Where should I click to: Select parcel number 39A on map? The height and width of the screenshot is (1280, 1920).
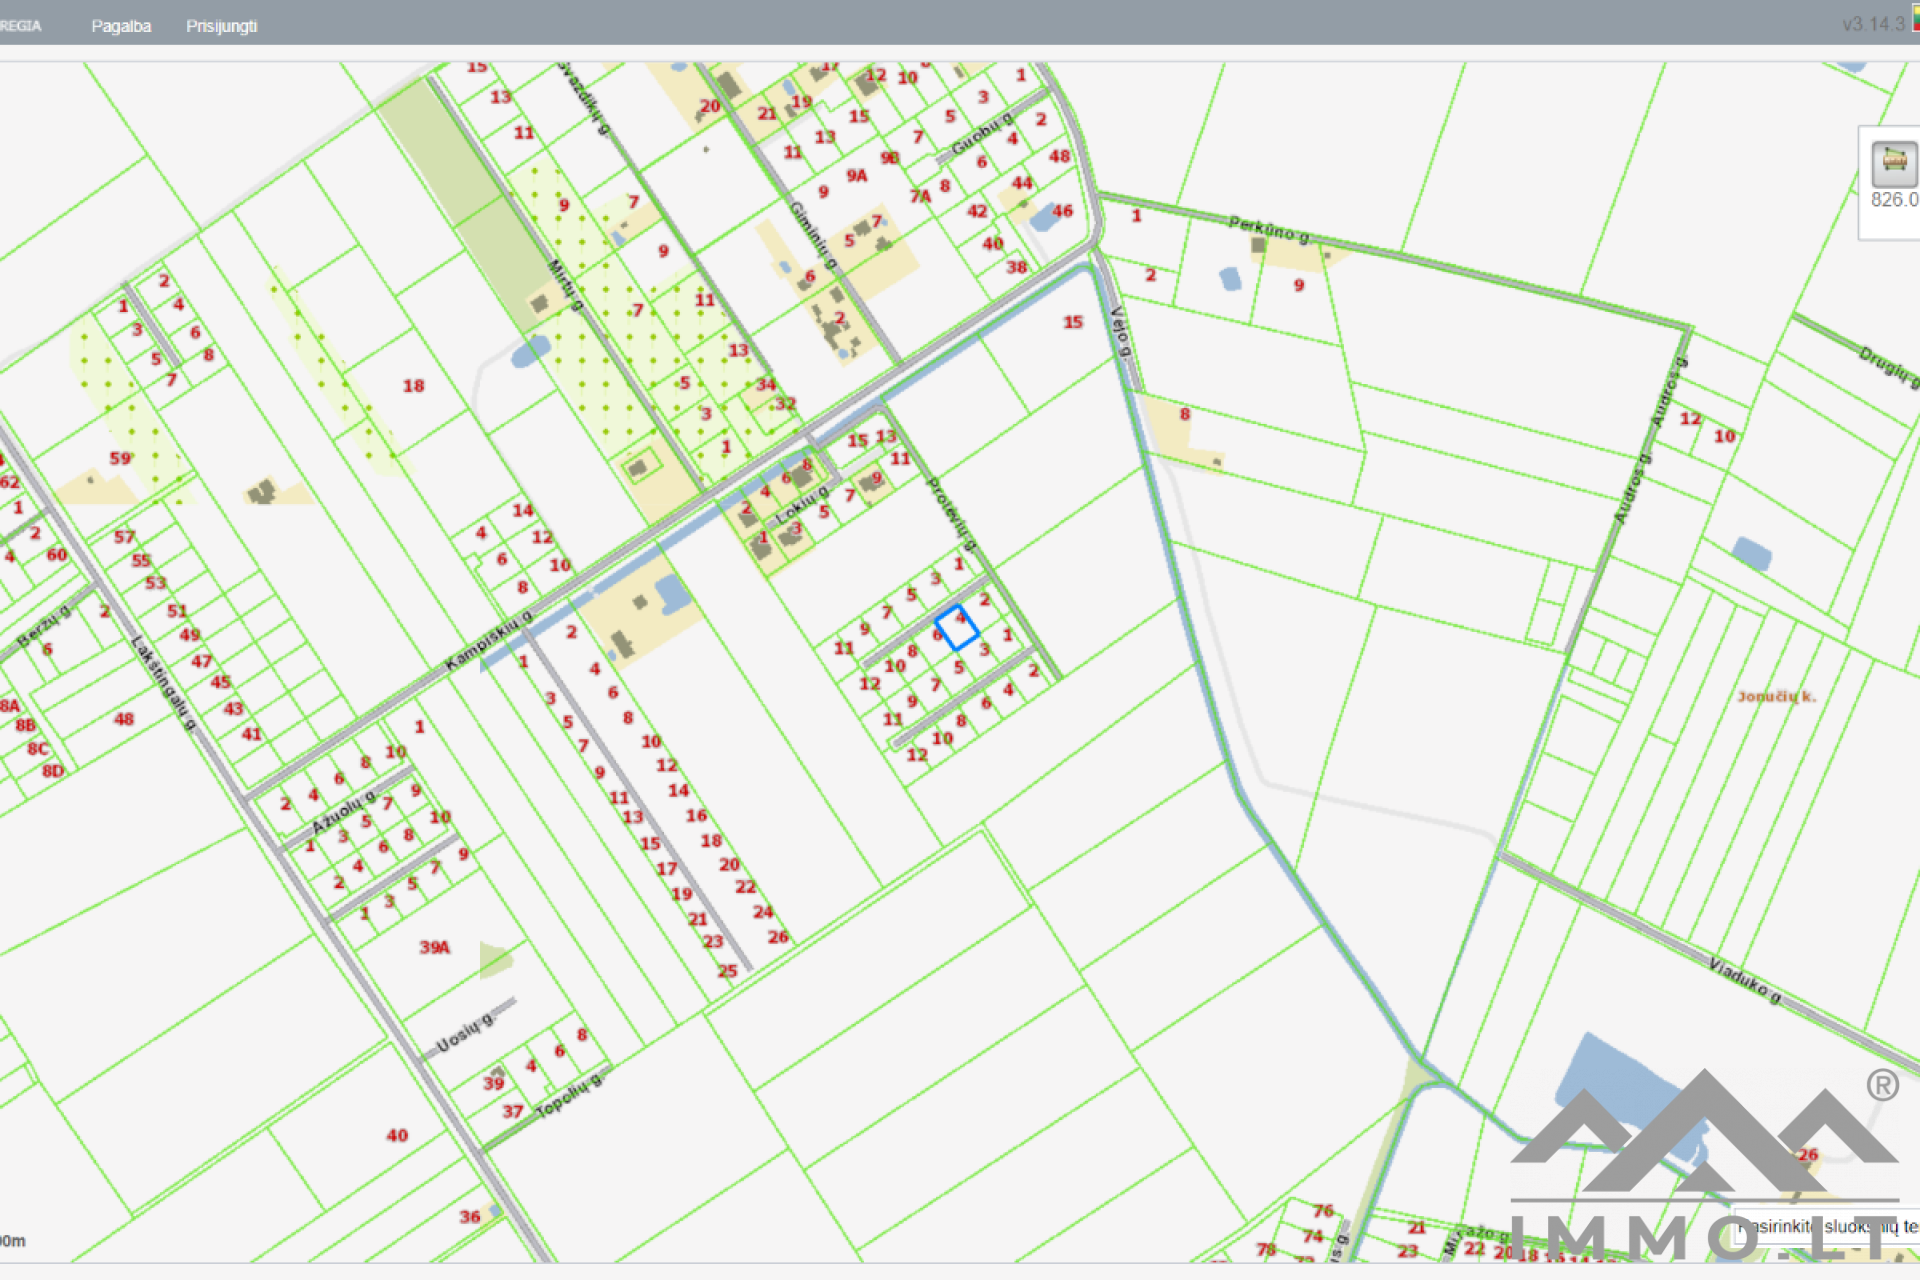(434, 947)
